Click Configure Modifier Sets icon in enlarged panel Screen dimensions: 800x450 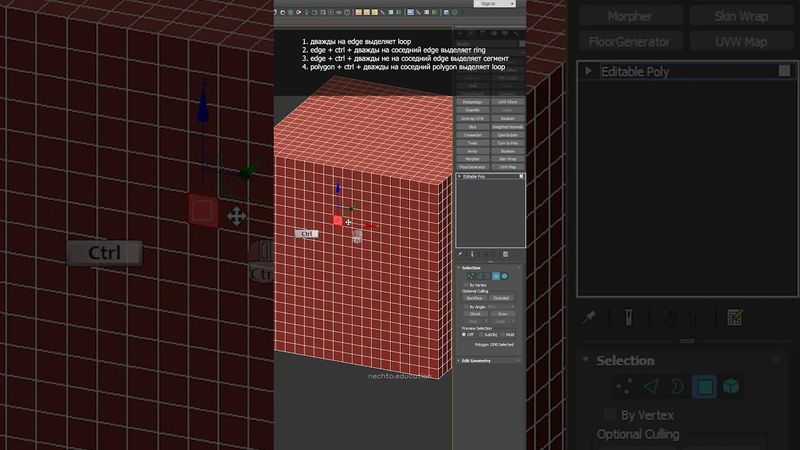[x=735, y=317]
